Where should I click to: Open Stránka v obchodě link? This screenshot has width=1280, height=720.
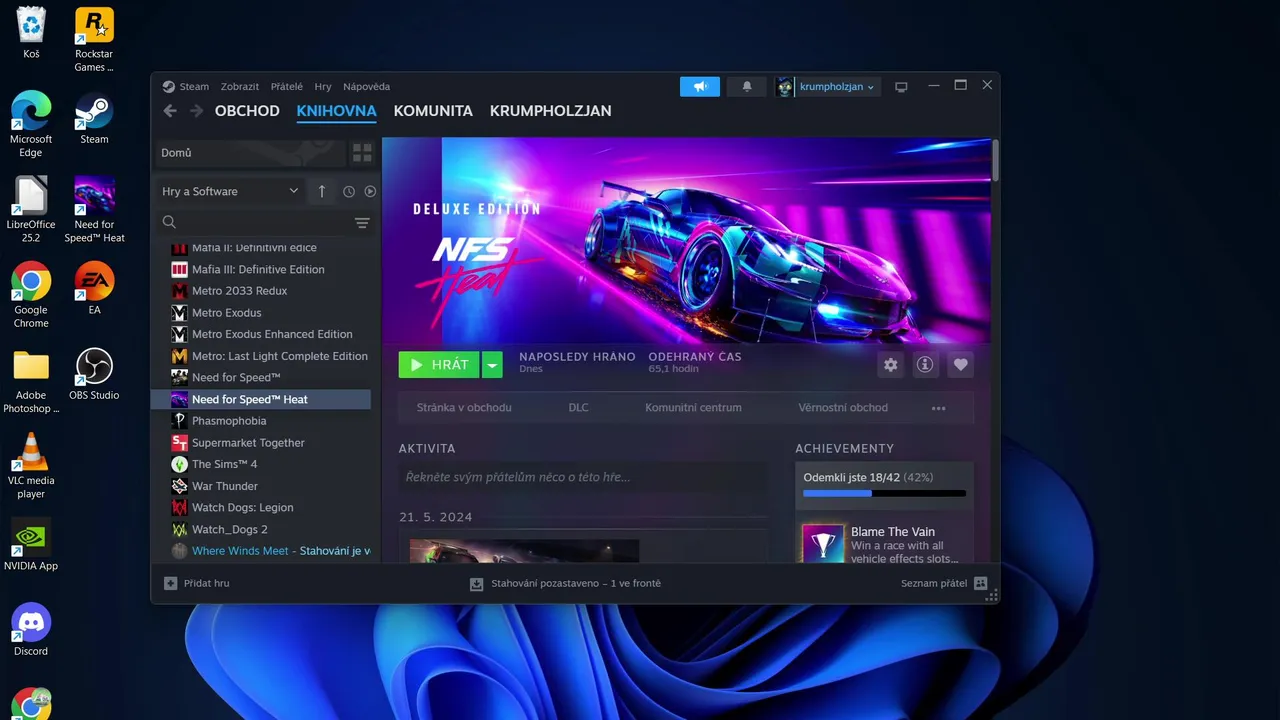[x=464, y=408]
